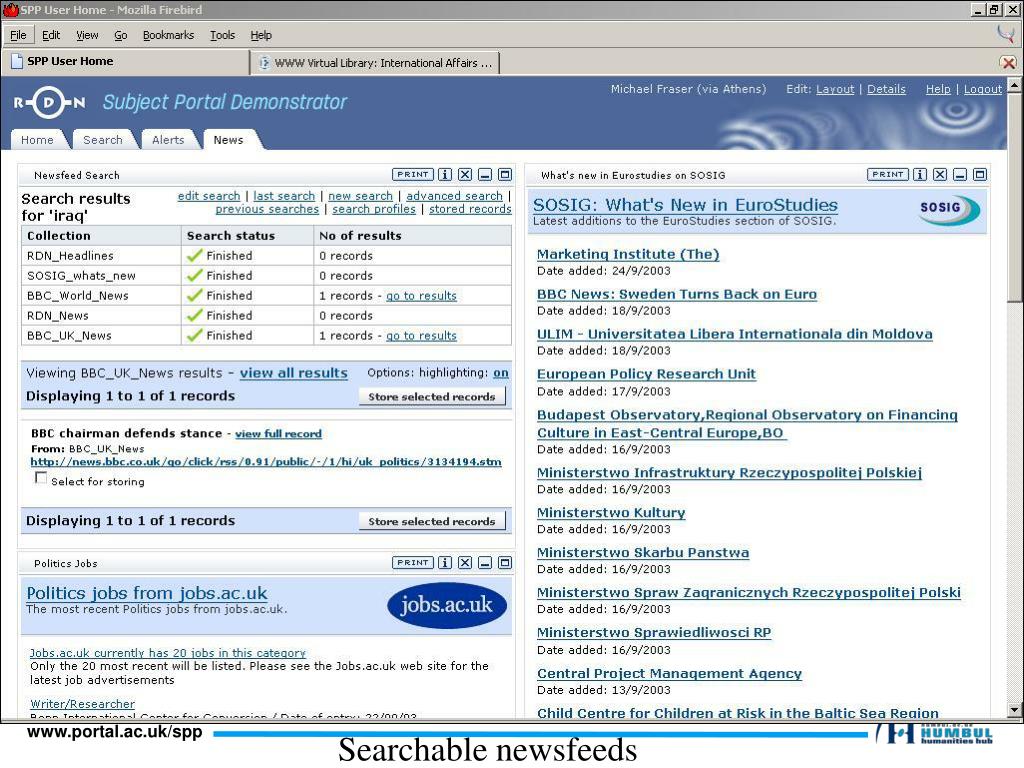The image size is (1024, 768).
Task: Print the Politics Jobs panel
Action: coord(412,562)
